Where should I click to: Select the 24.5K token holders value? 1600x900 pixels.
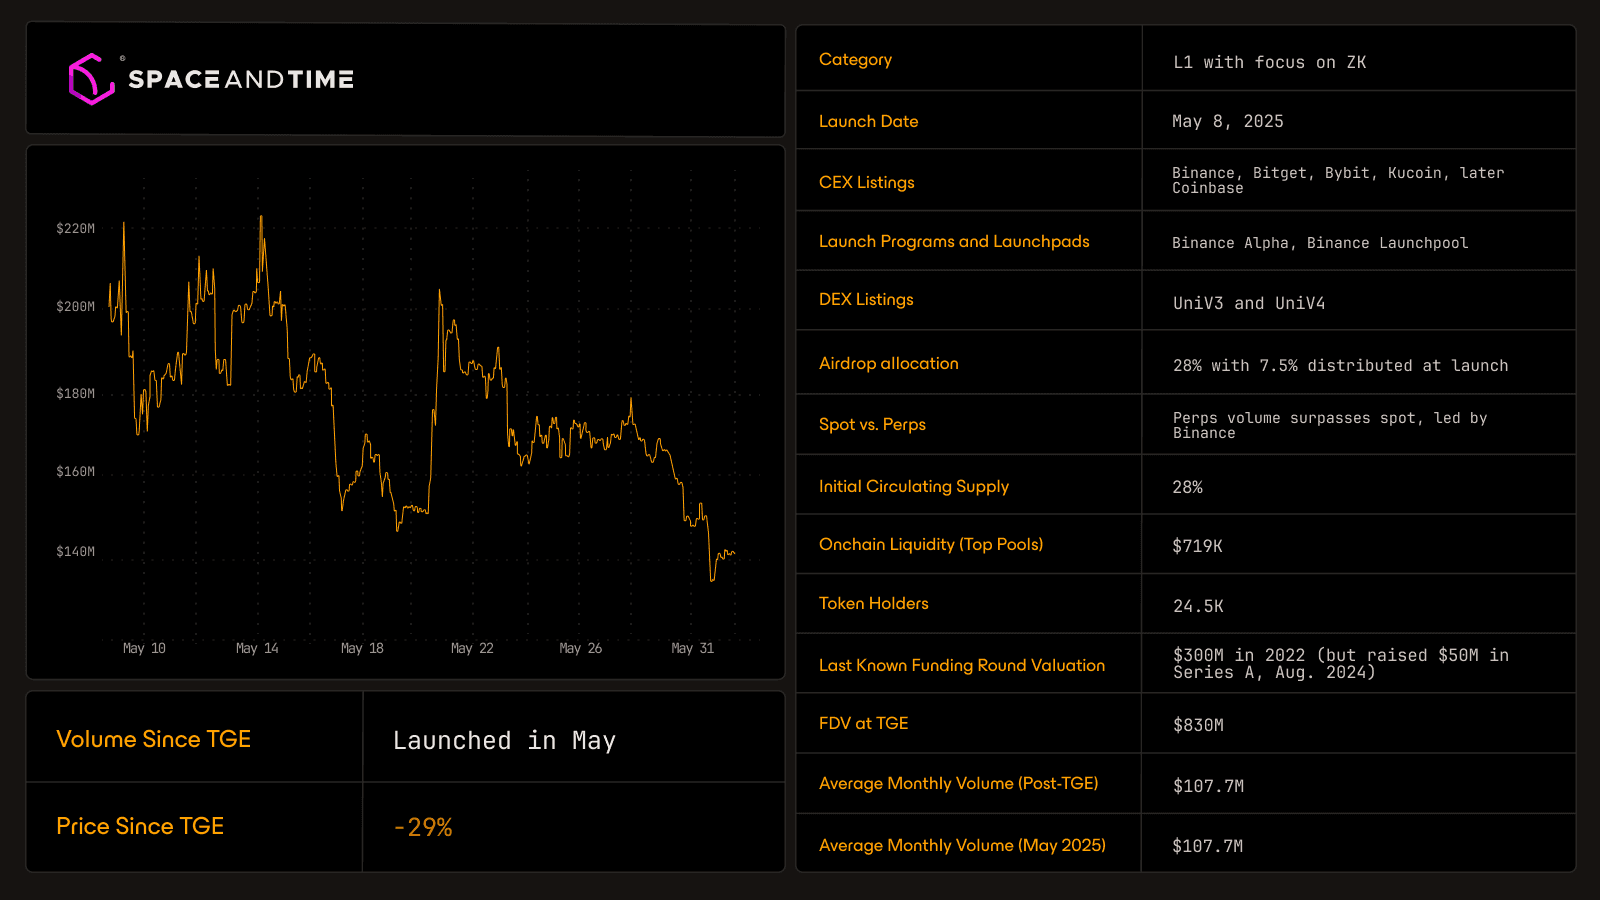[1198, 607]
